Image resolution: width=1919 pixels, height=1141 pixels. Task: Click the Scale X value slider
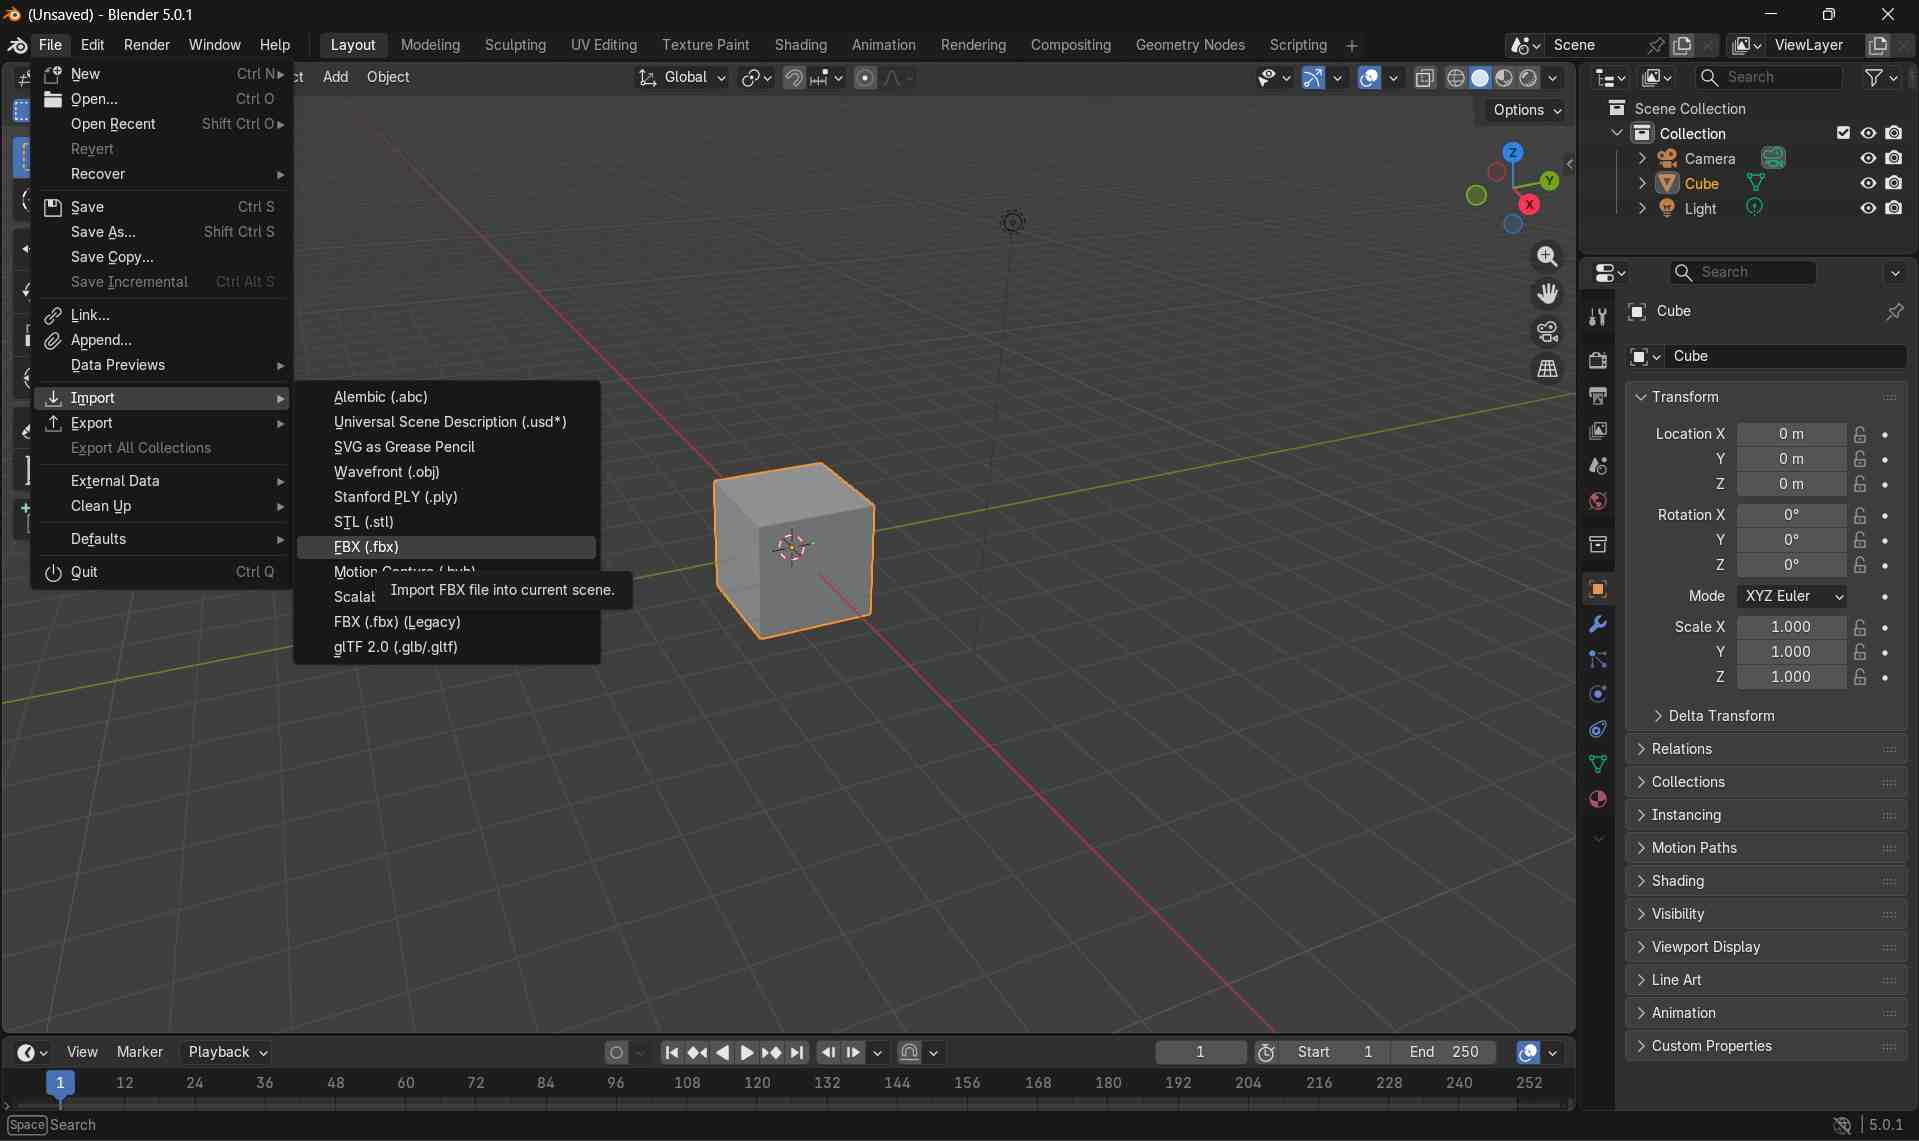point(1790,627)
